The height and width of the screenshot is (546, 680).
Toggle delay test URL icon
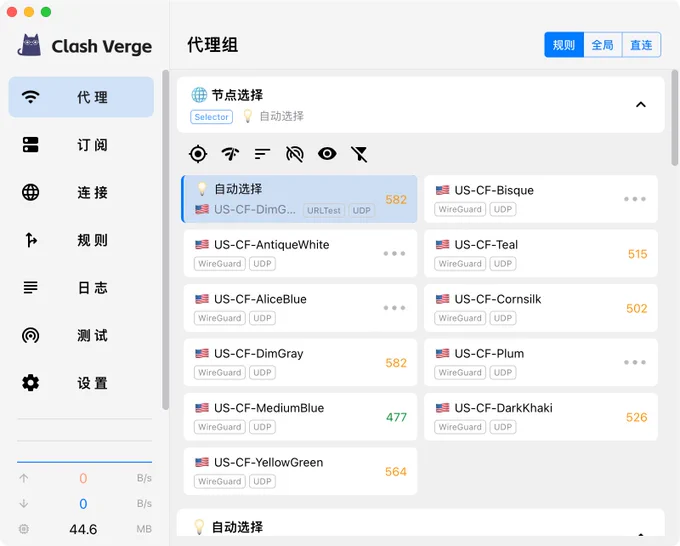click(294, 154)
